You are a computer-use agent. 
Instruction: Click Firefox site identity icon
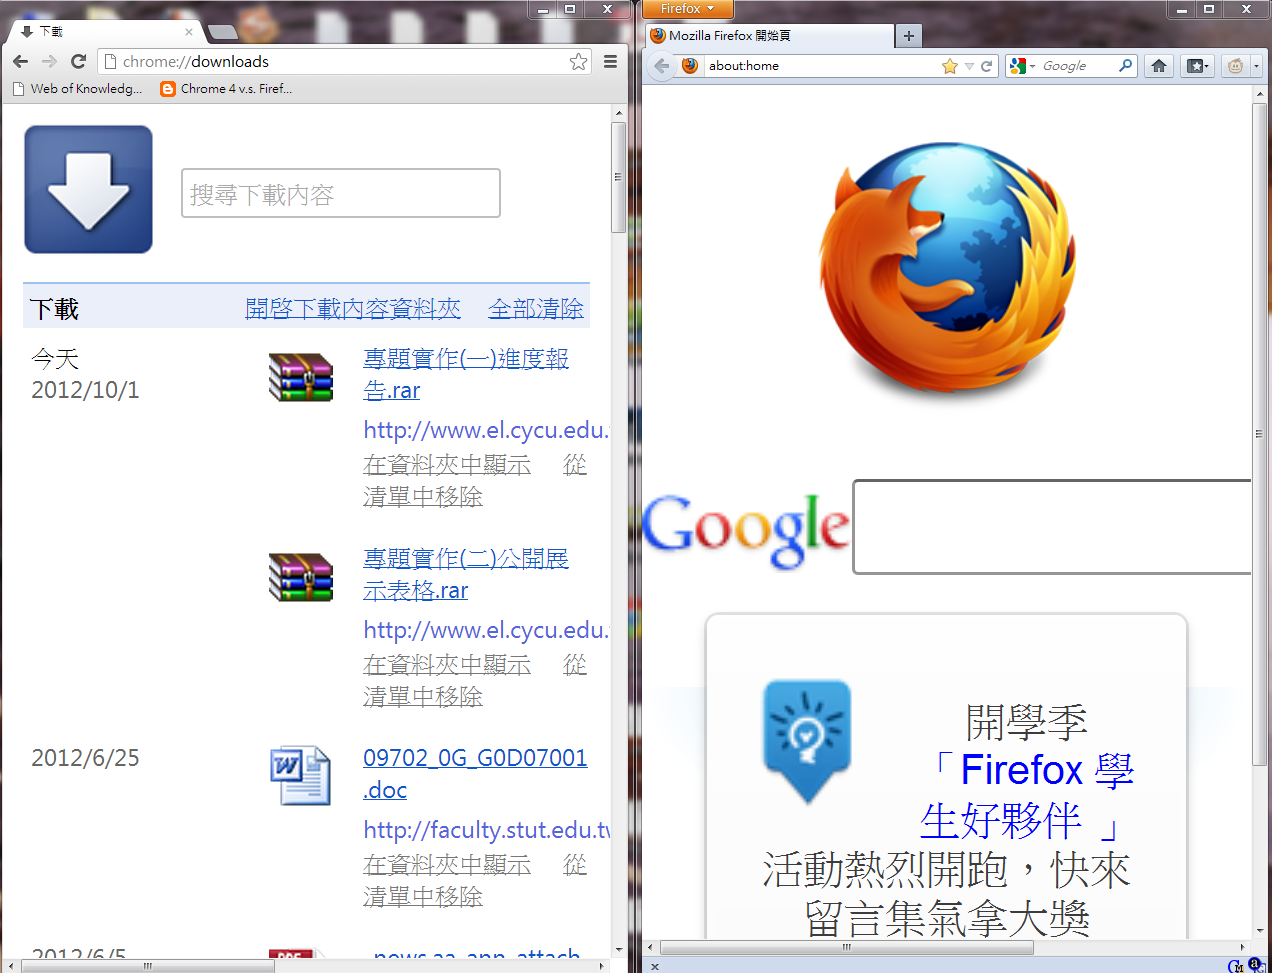(x=690, y=66)
